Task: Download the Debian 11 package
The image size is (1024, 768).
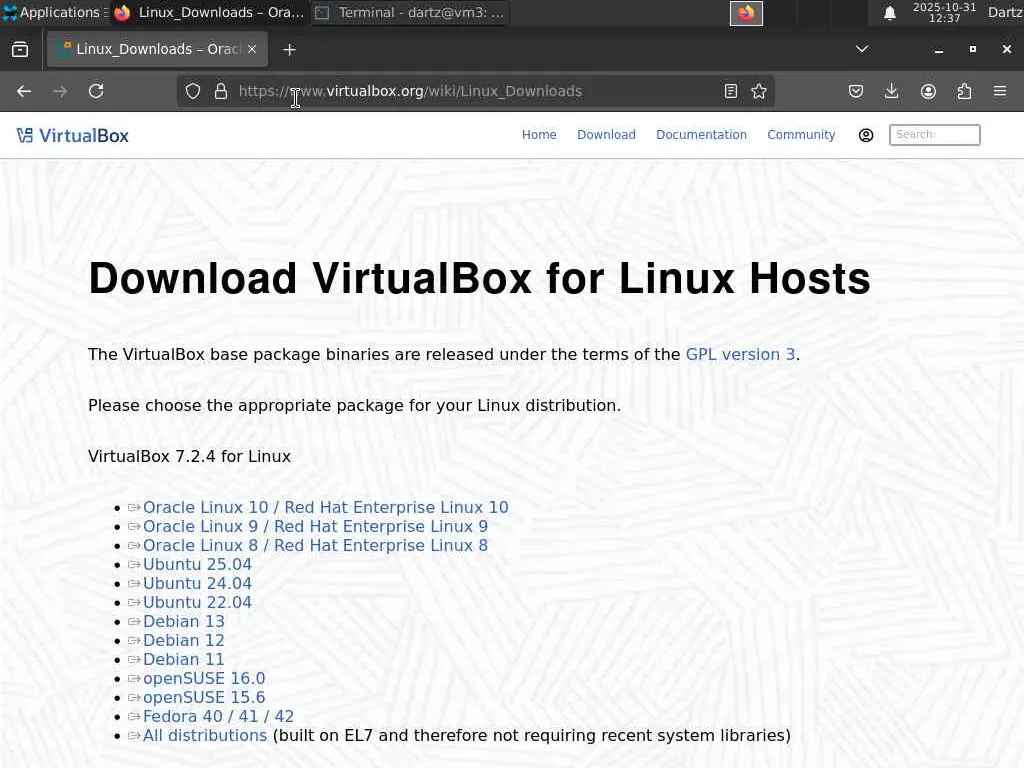Action: pyautogui.click(x=184, y=659)
